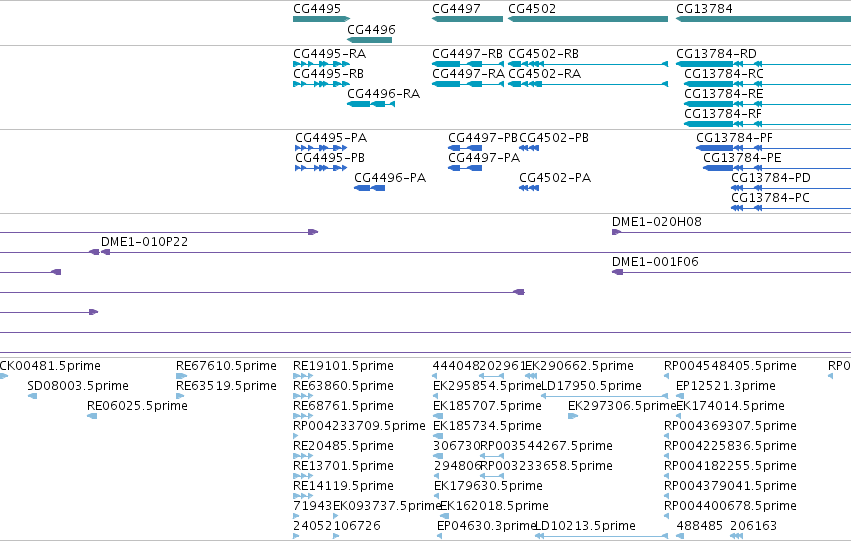Open the DME1-020H08 clone label
Viewport: 851px width, 541px height.
click(657, 221)
